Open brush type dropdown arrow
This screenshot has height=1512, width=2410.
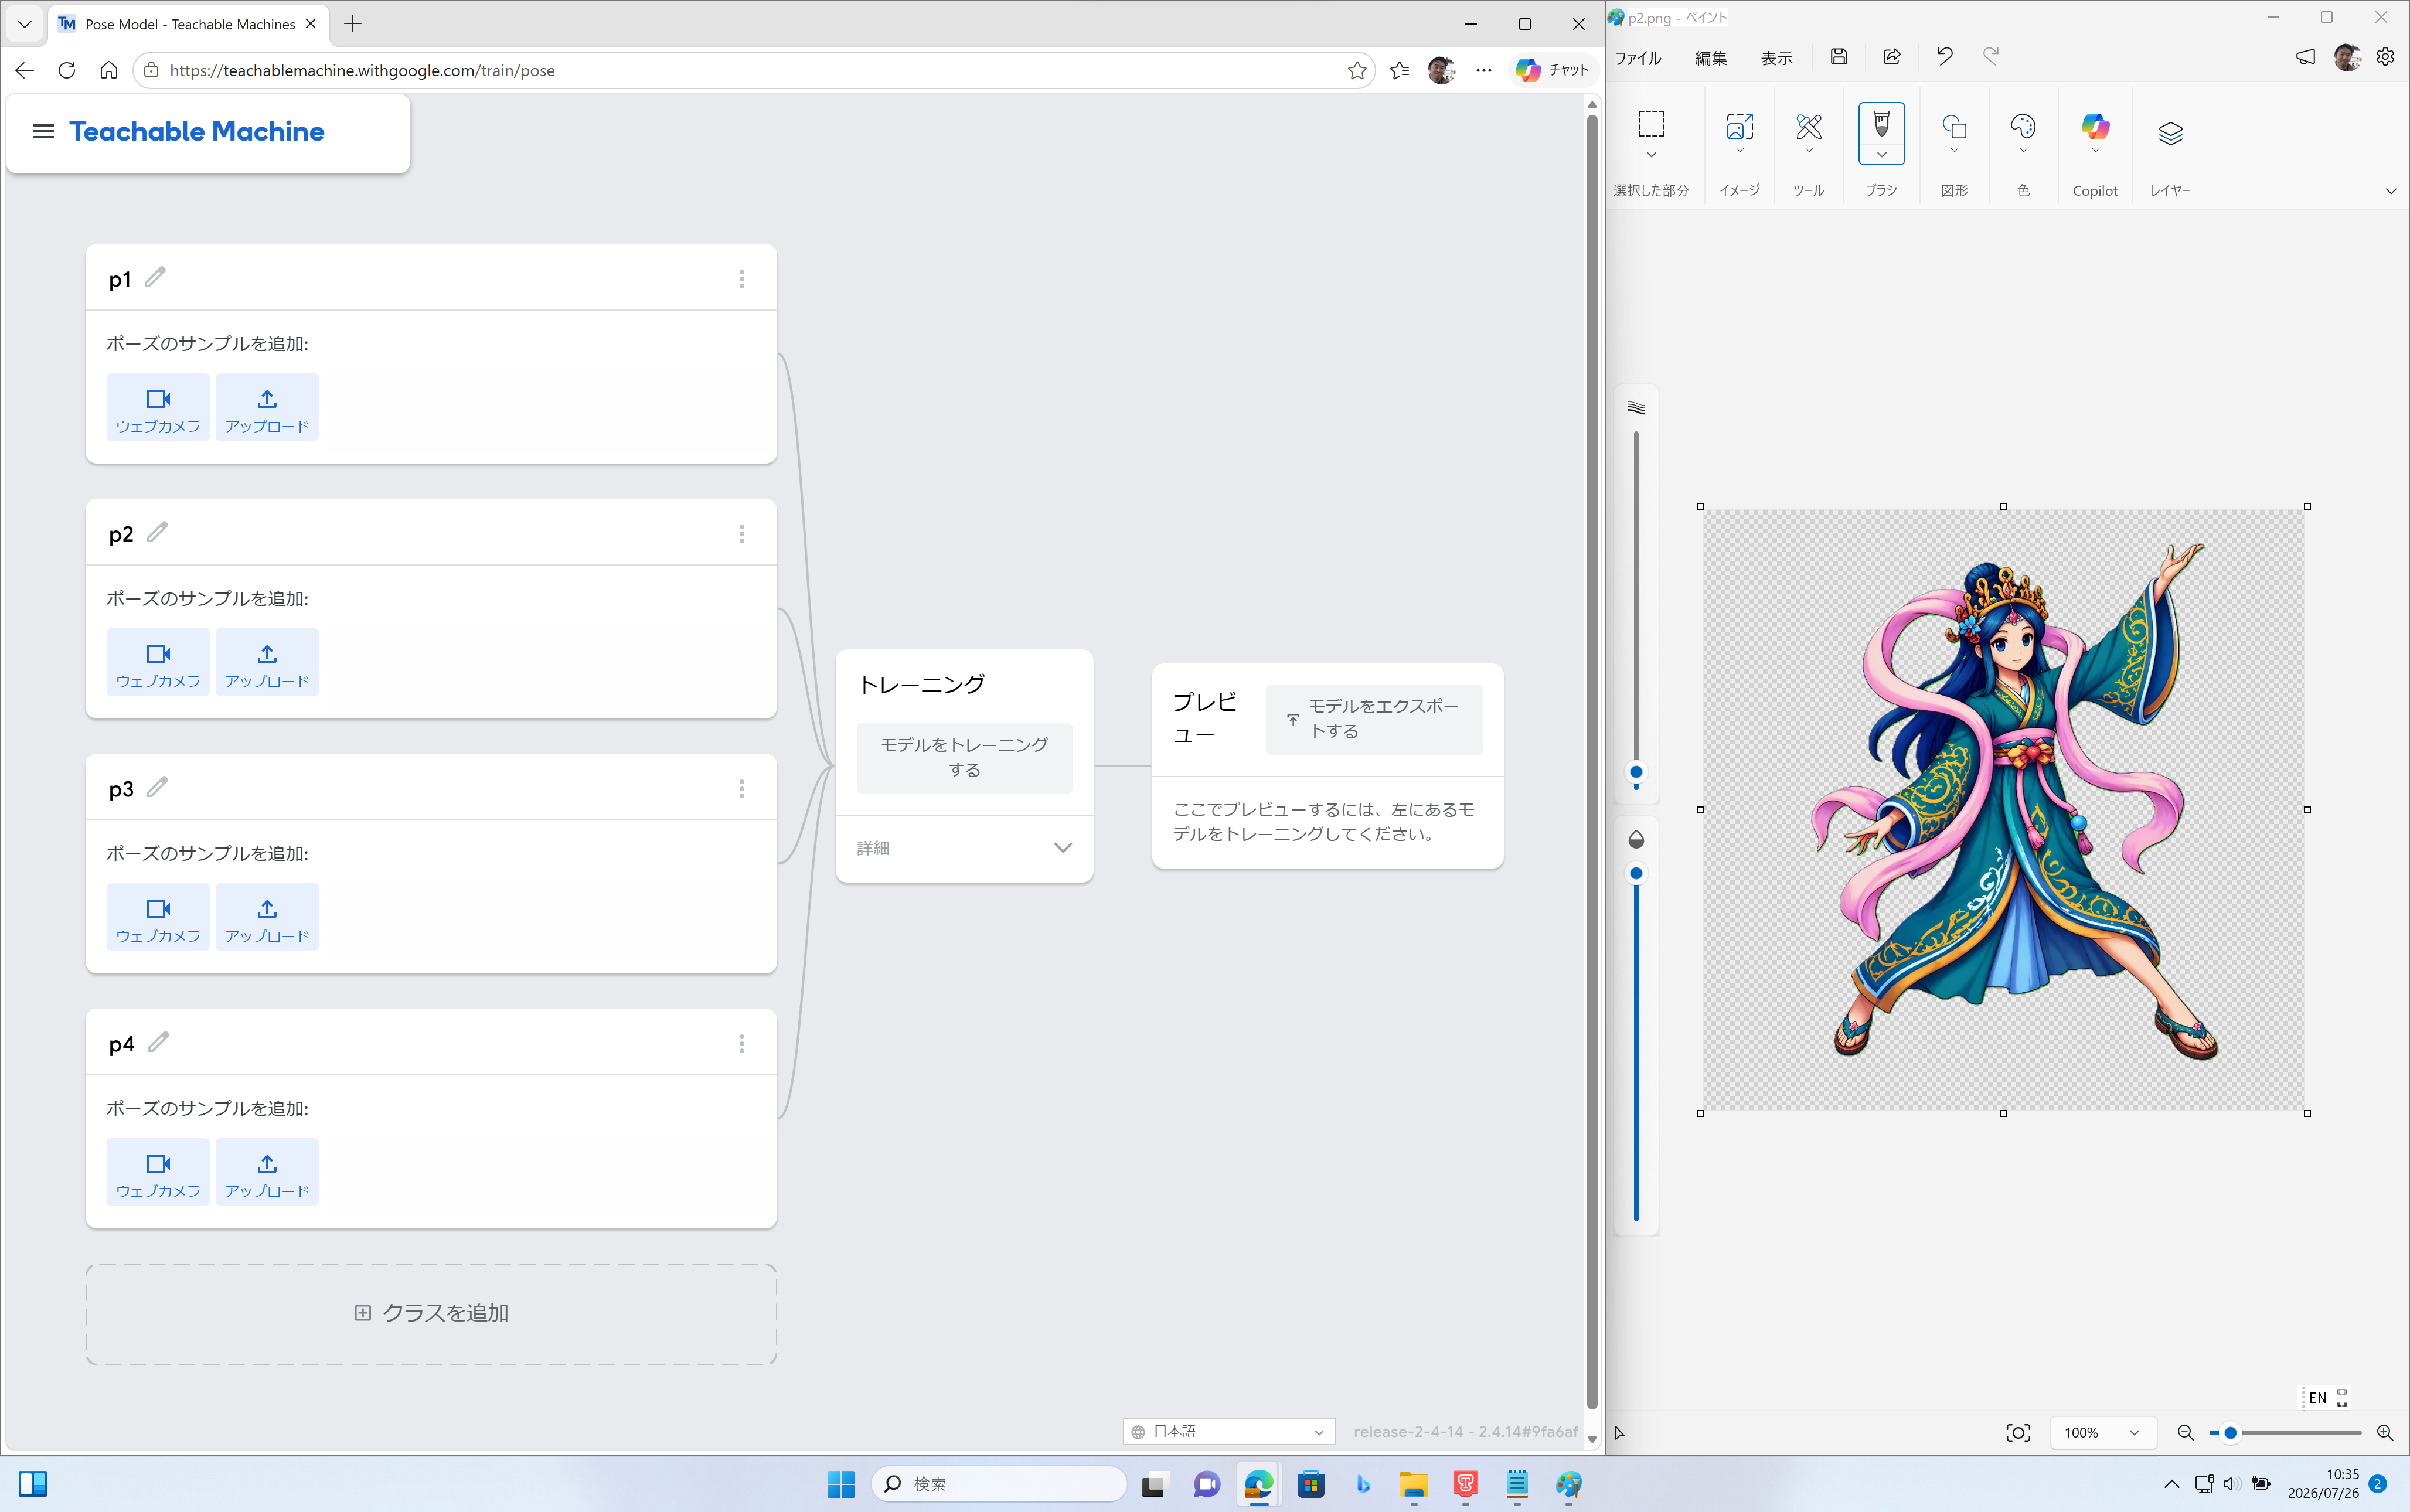pos(1881,154)
